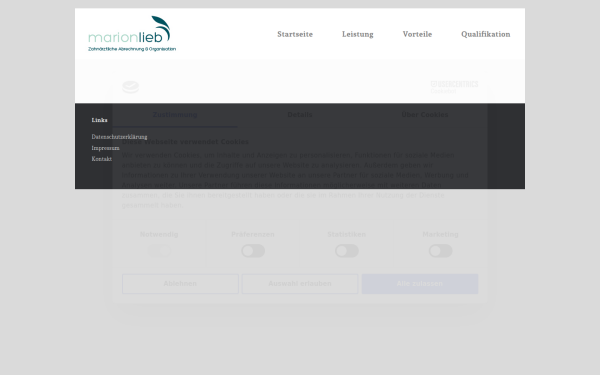
Task: Open the Über Cookies tab
Action: tap(425, 115)
